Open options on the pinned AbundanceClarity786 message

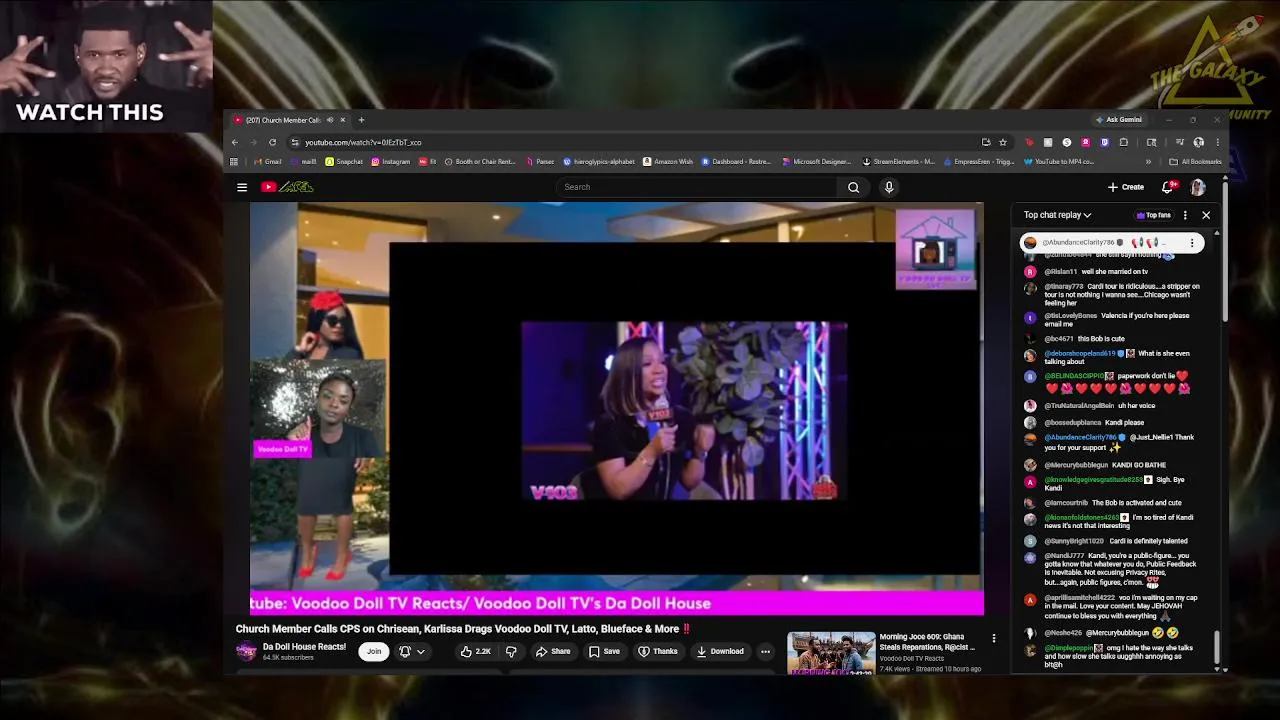[1192, 243]
